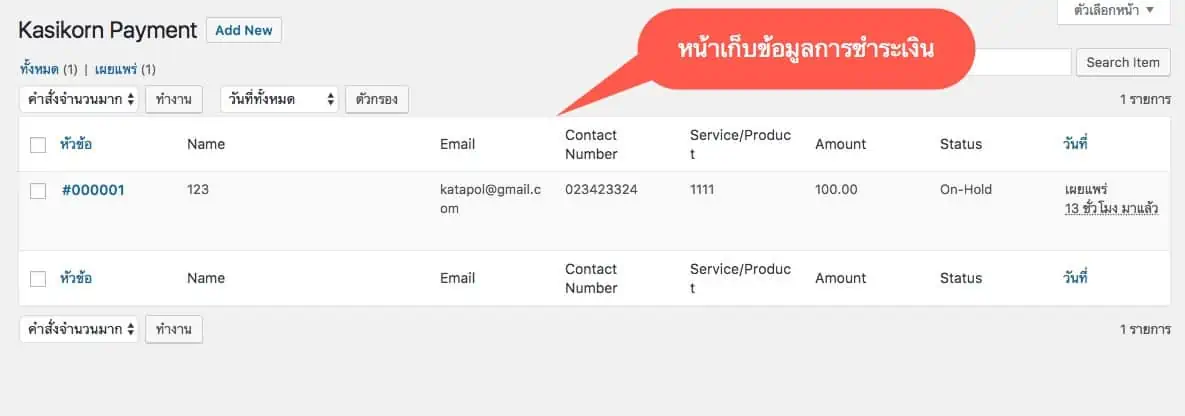Click the Add New button
The image size is (1185, 416).
243,30
